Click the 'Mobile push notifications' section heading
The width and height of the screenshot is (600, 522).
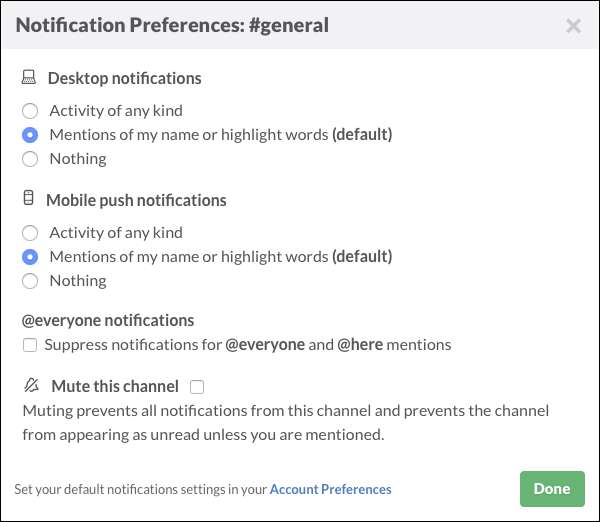(136, 200)
